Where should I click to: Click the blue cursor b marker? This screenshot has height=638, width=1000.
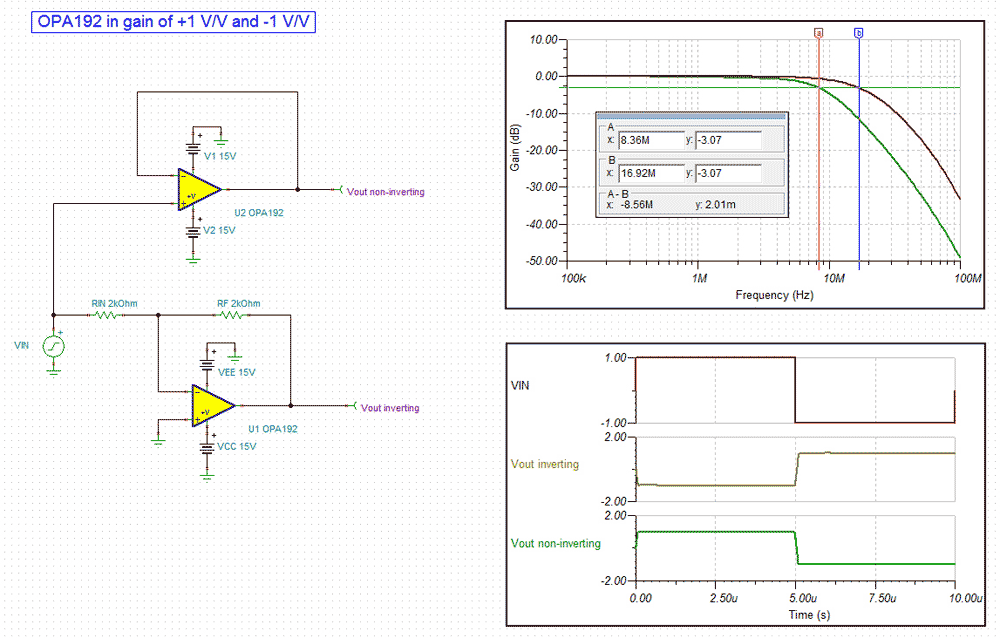tap(858, 33)
